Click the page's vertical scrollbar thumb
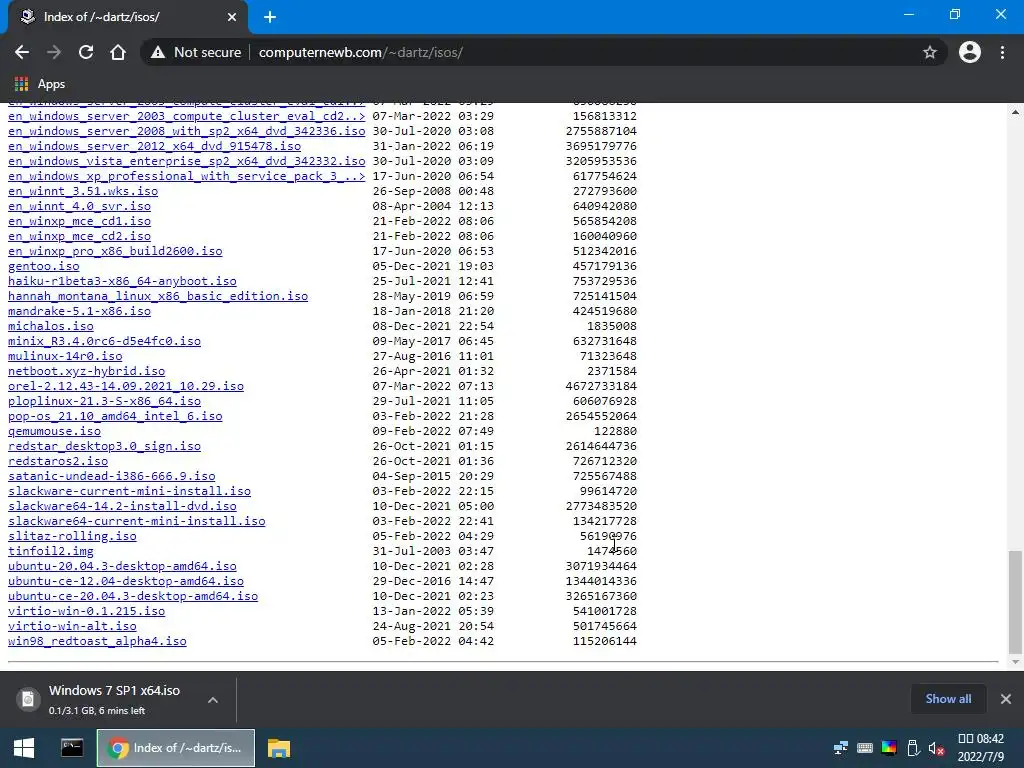This screenshot has width=1024, height=768. [x=1015, y=602]
